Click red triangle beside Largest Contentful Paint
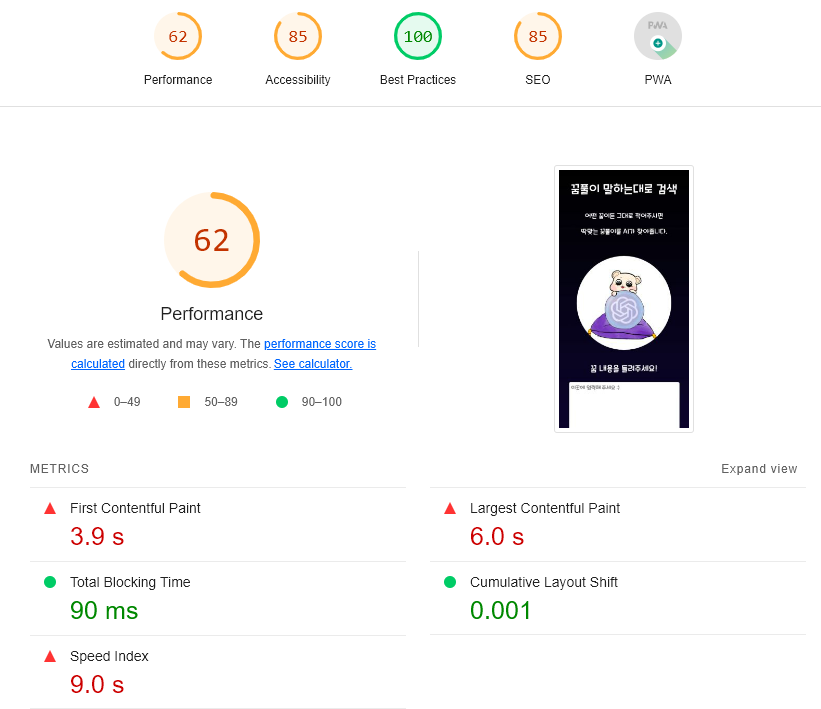Screen dimensions: 821x709 coord(450,508)
